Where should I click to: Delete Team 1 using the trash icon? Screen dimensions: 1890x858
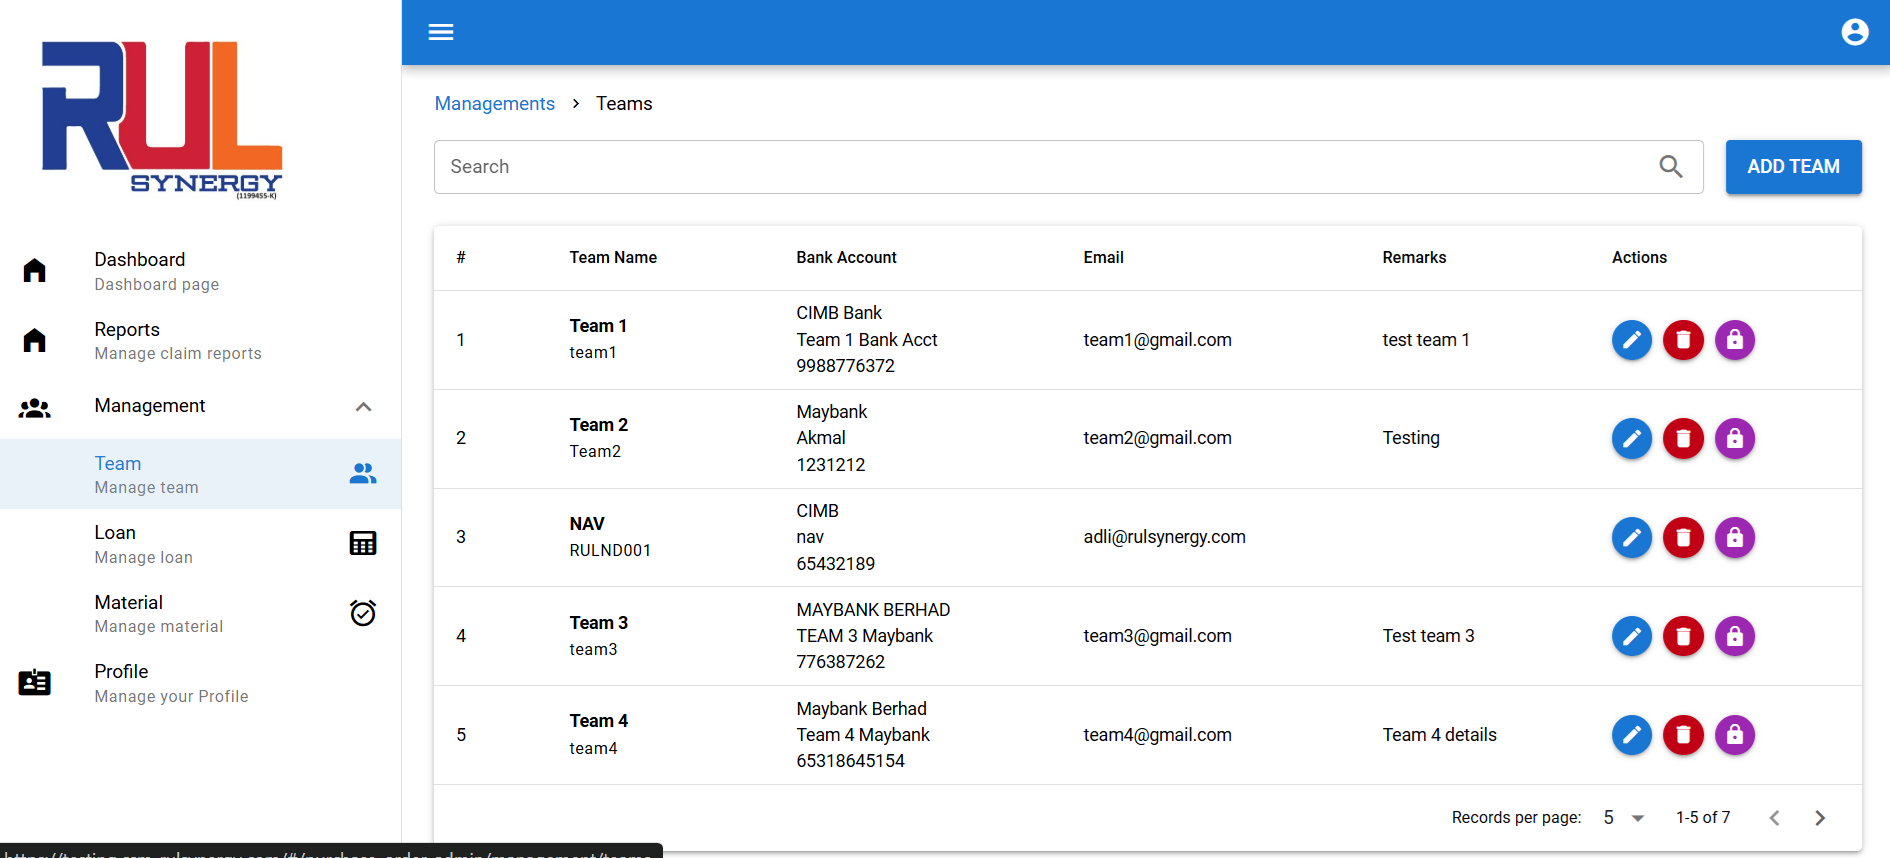point(1683,340)
